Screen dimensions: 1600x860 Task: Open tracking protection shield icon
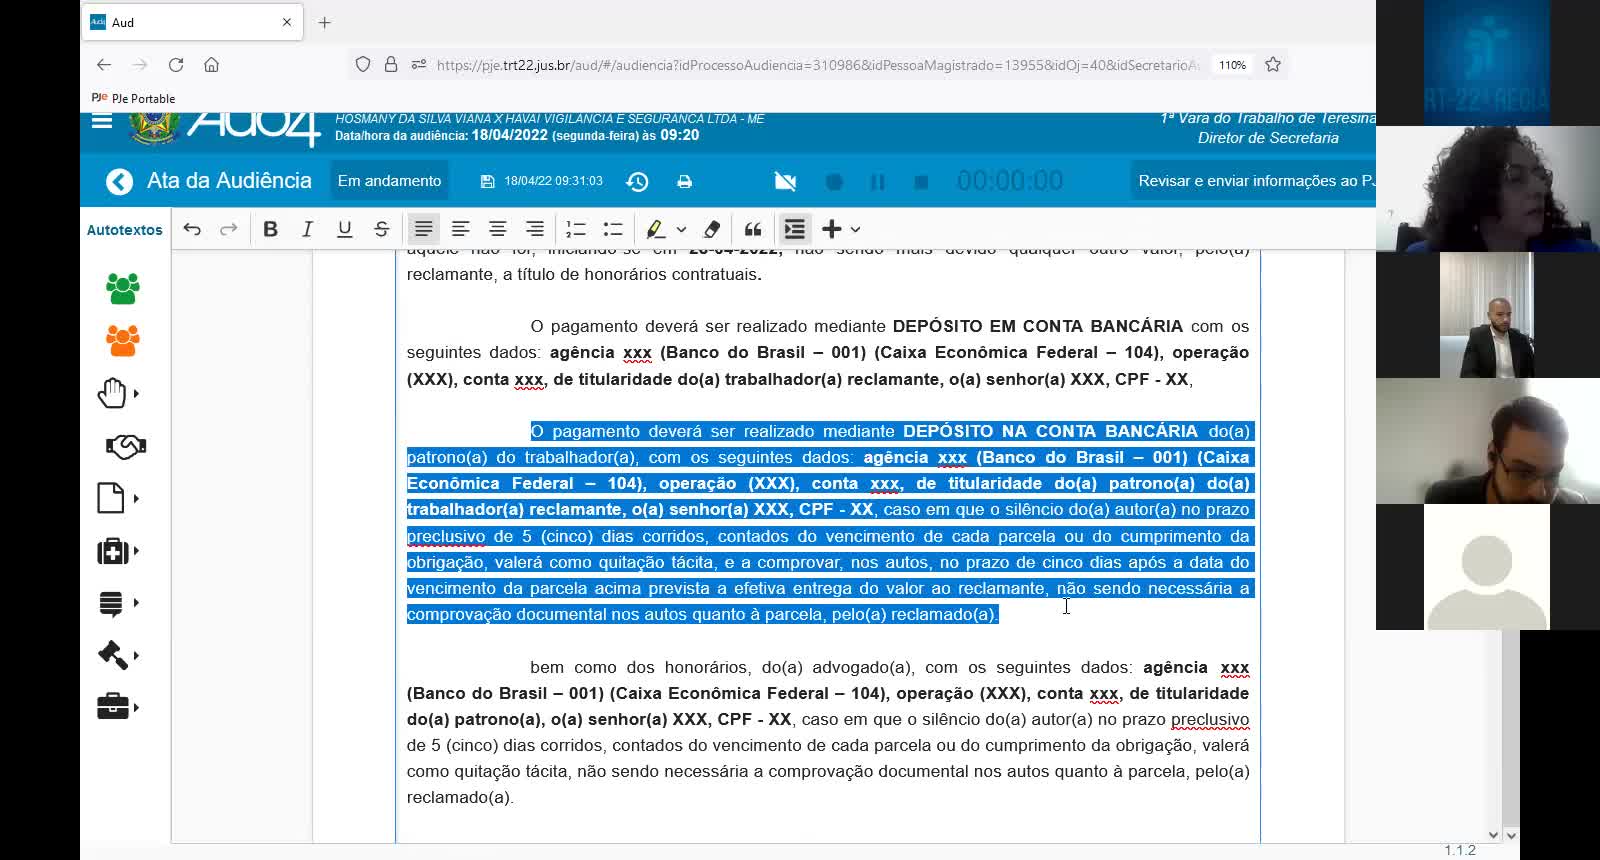363,65
